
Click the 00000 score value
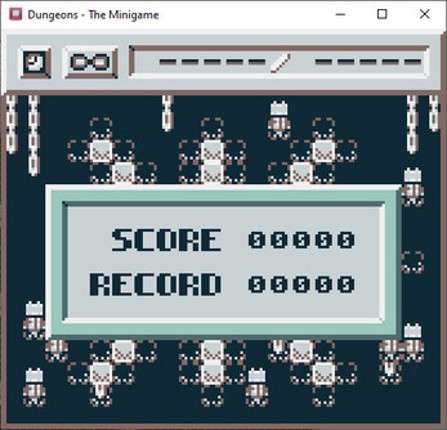301,240
